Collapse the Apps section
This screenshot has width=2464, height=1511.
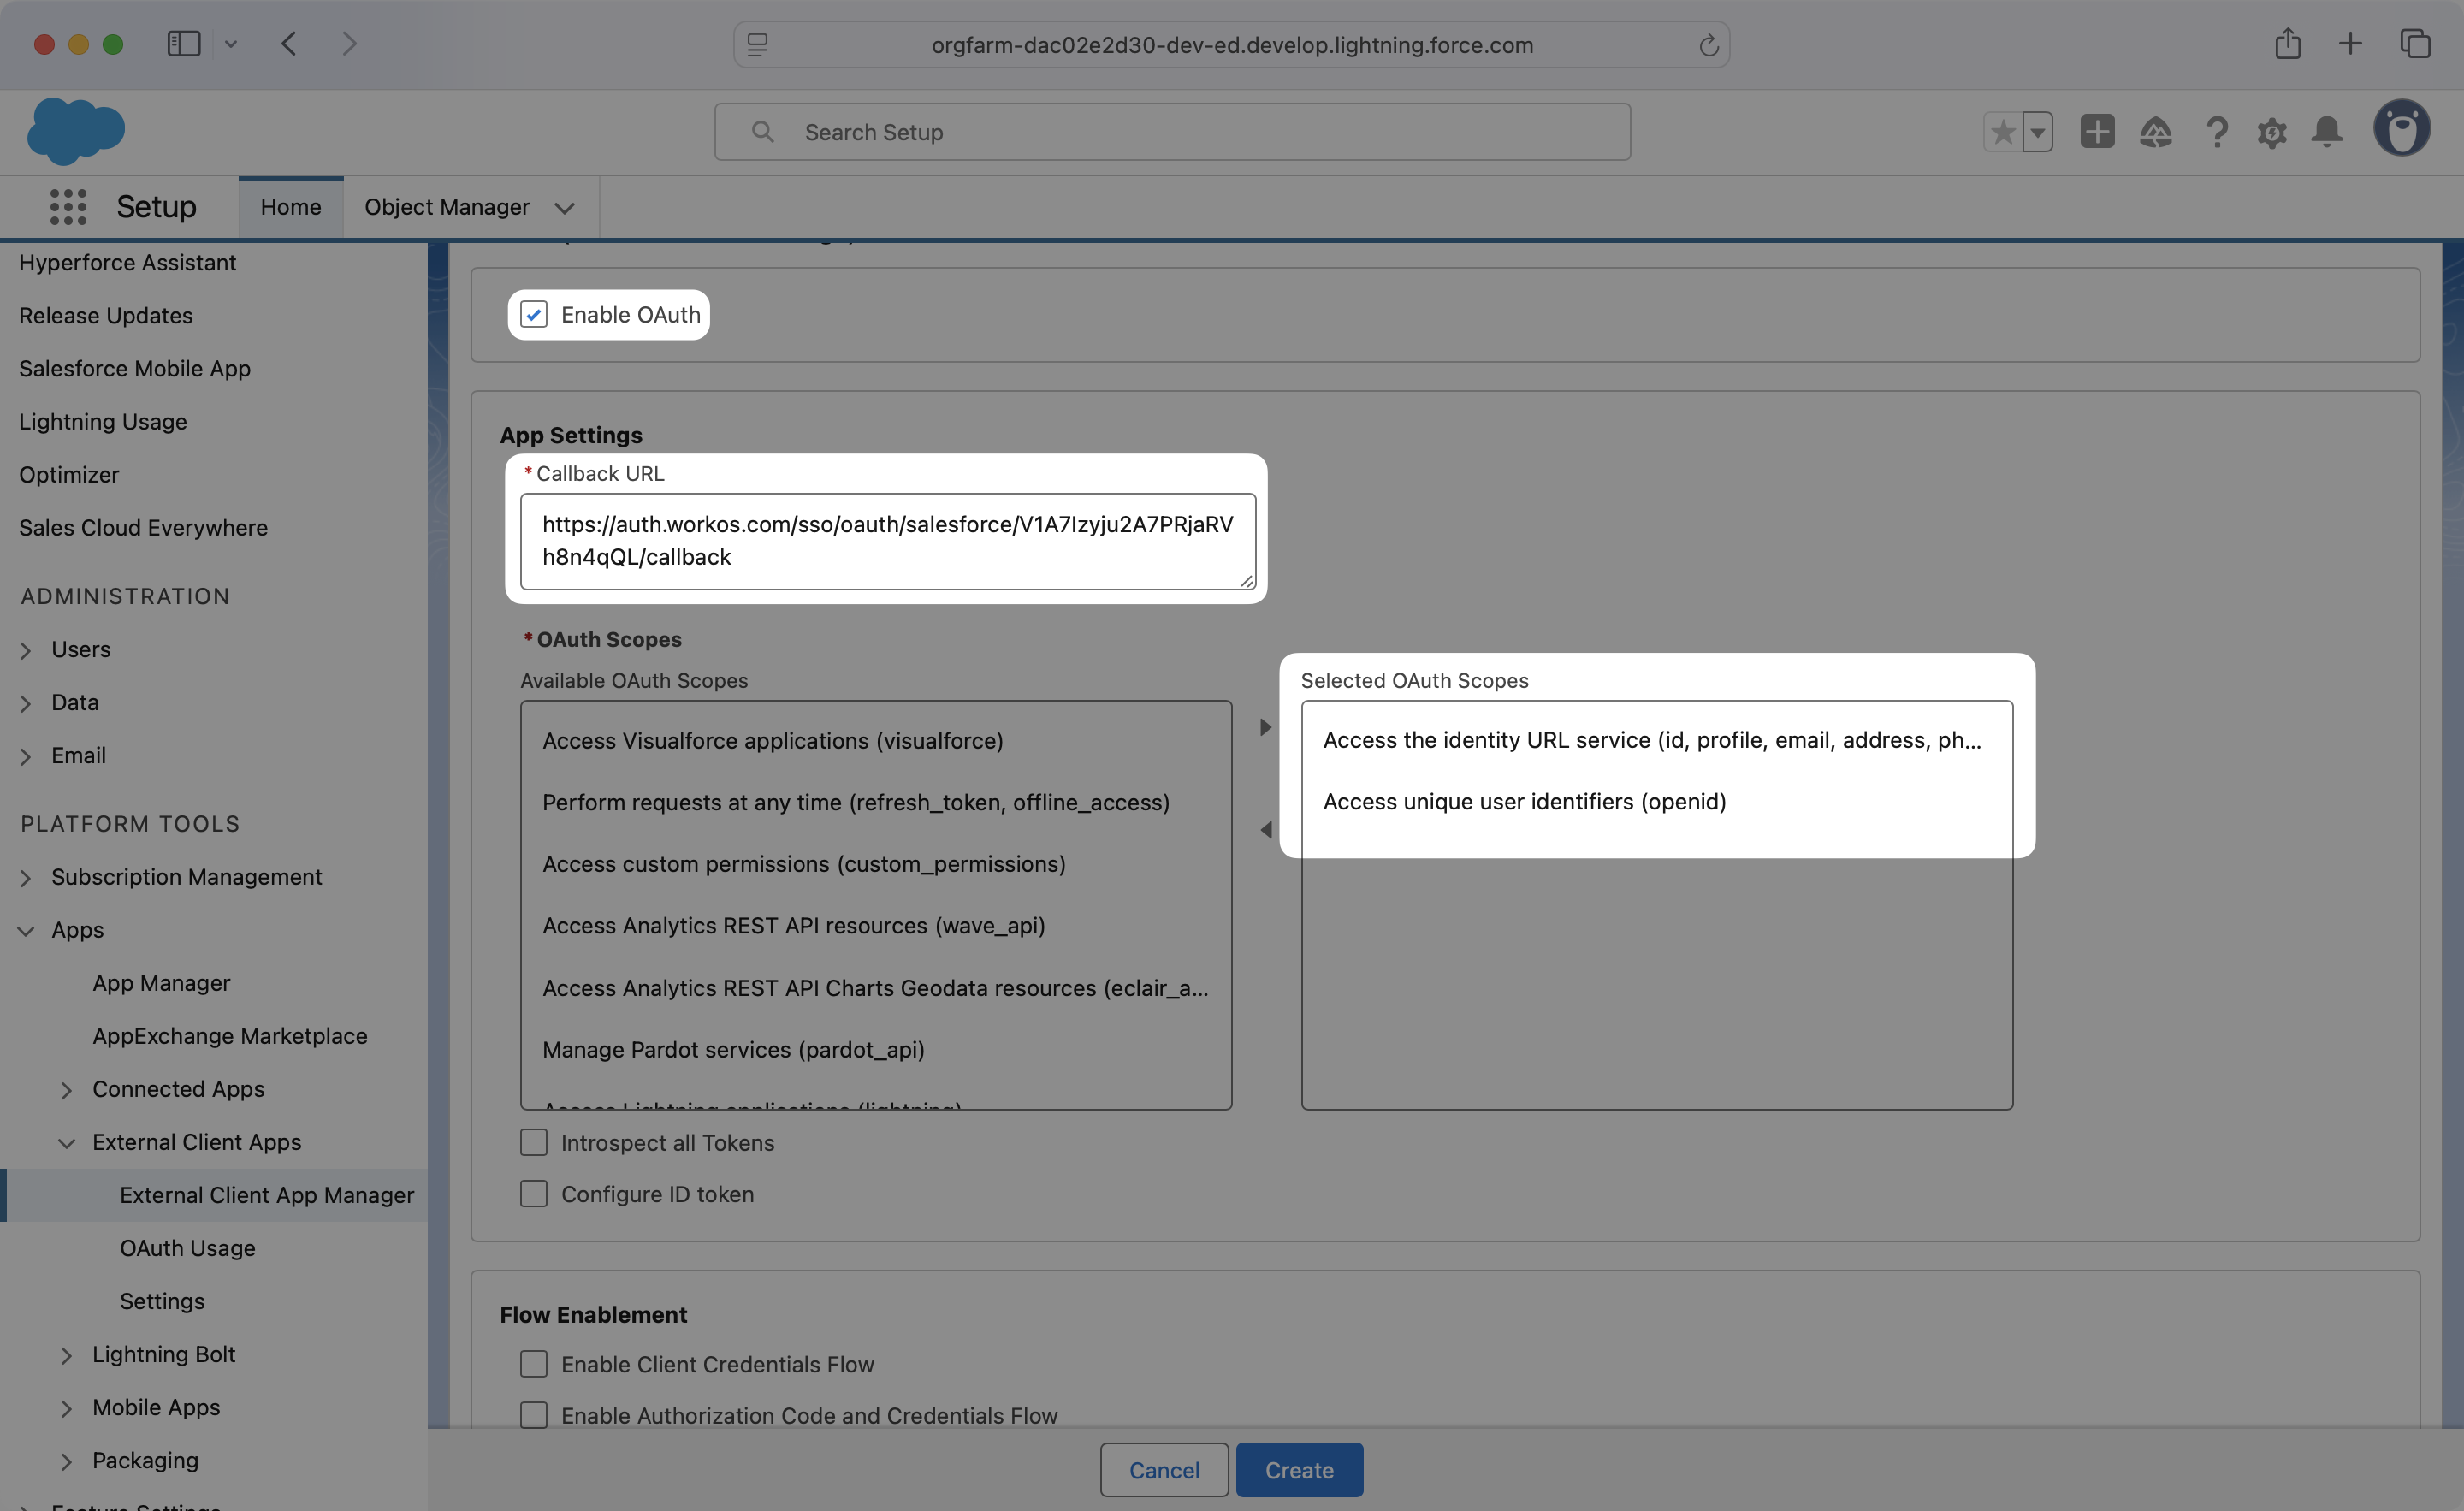[x=27, y=930]
